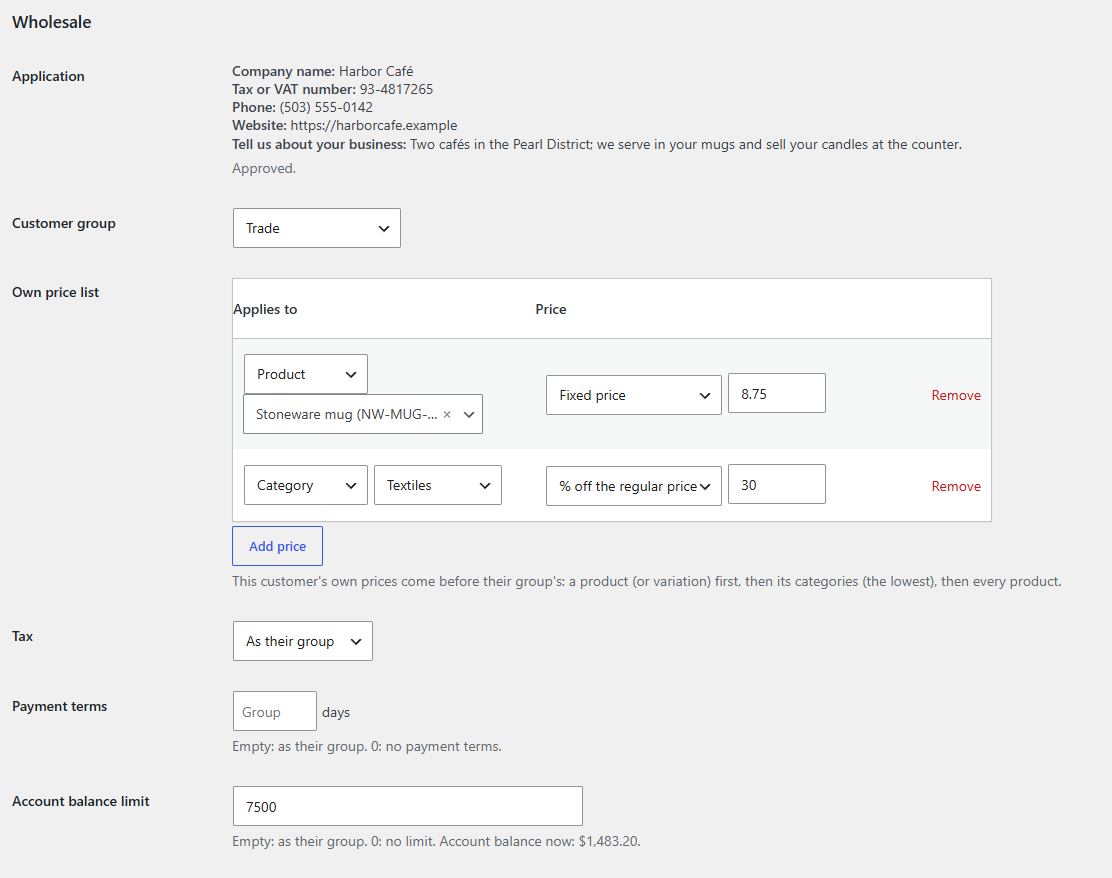Clear the Stoneware mug selection with x
1112x878 pixels.
447,414
